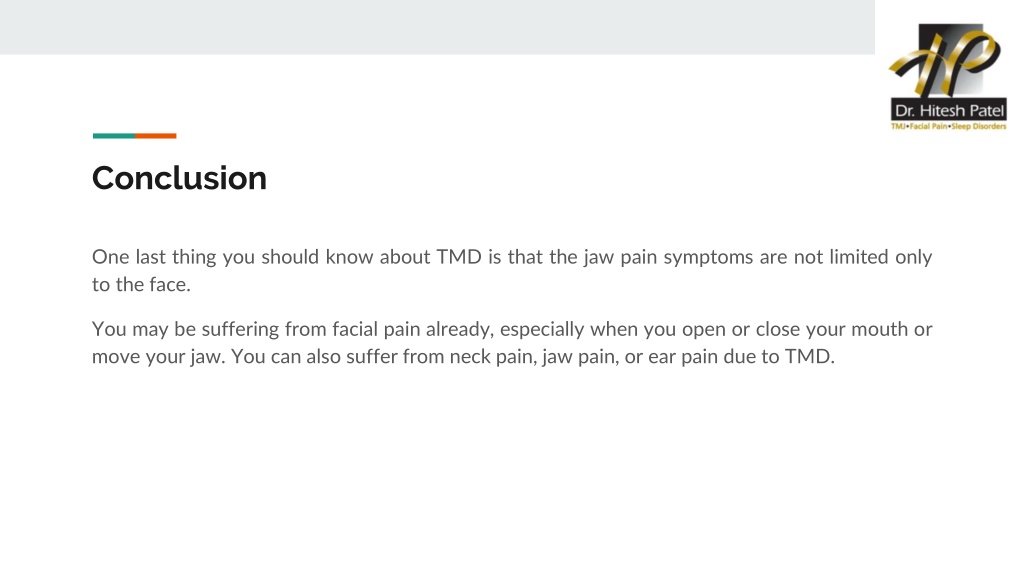Click the "Conclusion" slide heading
This screenshot has height=576, width=1024.
(180, 178)
